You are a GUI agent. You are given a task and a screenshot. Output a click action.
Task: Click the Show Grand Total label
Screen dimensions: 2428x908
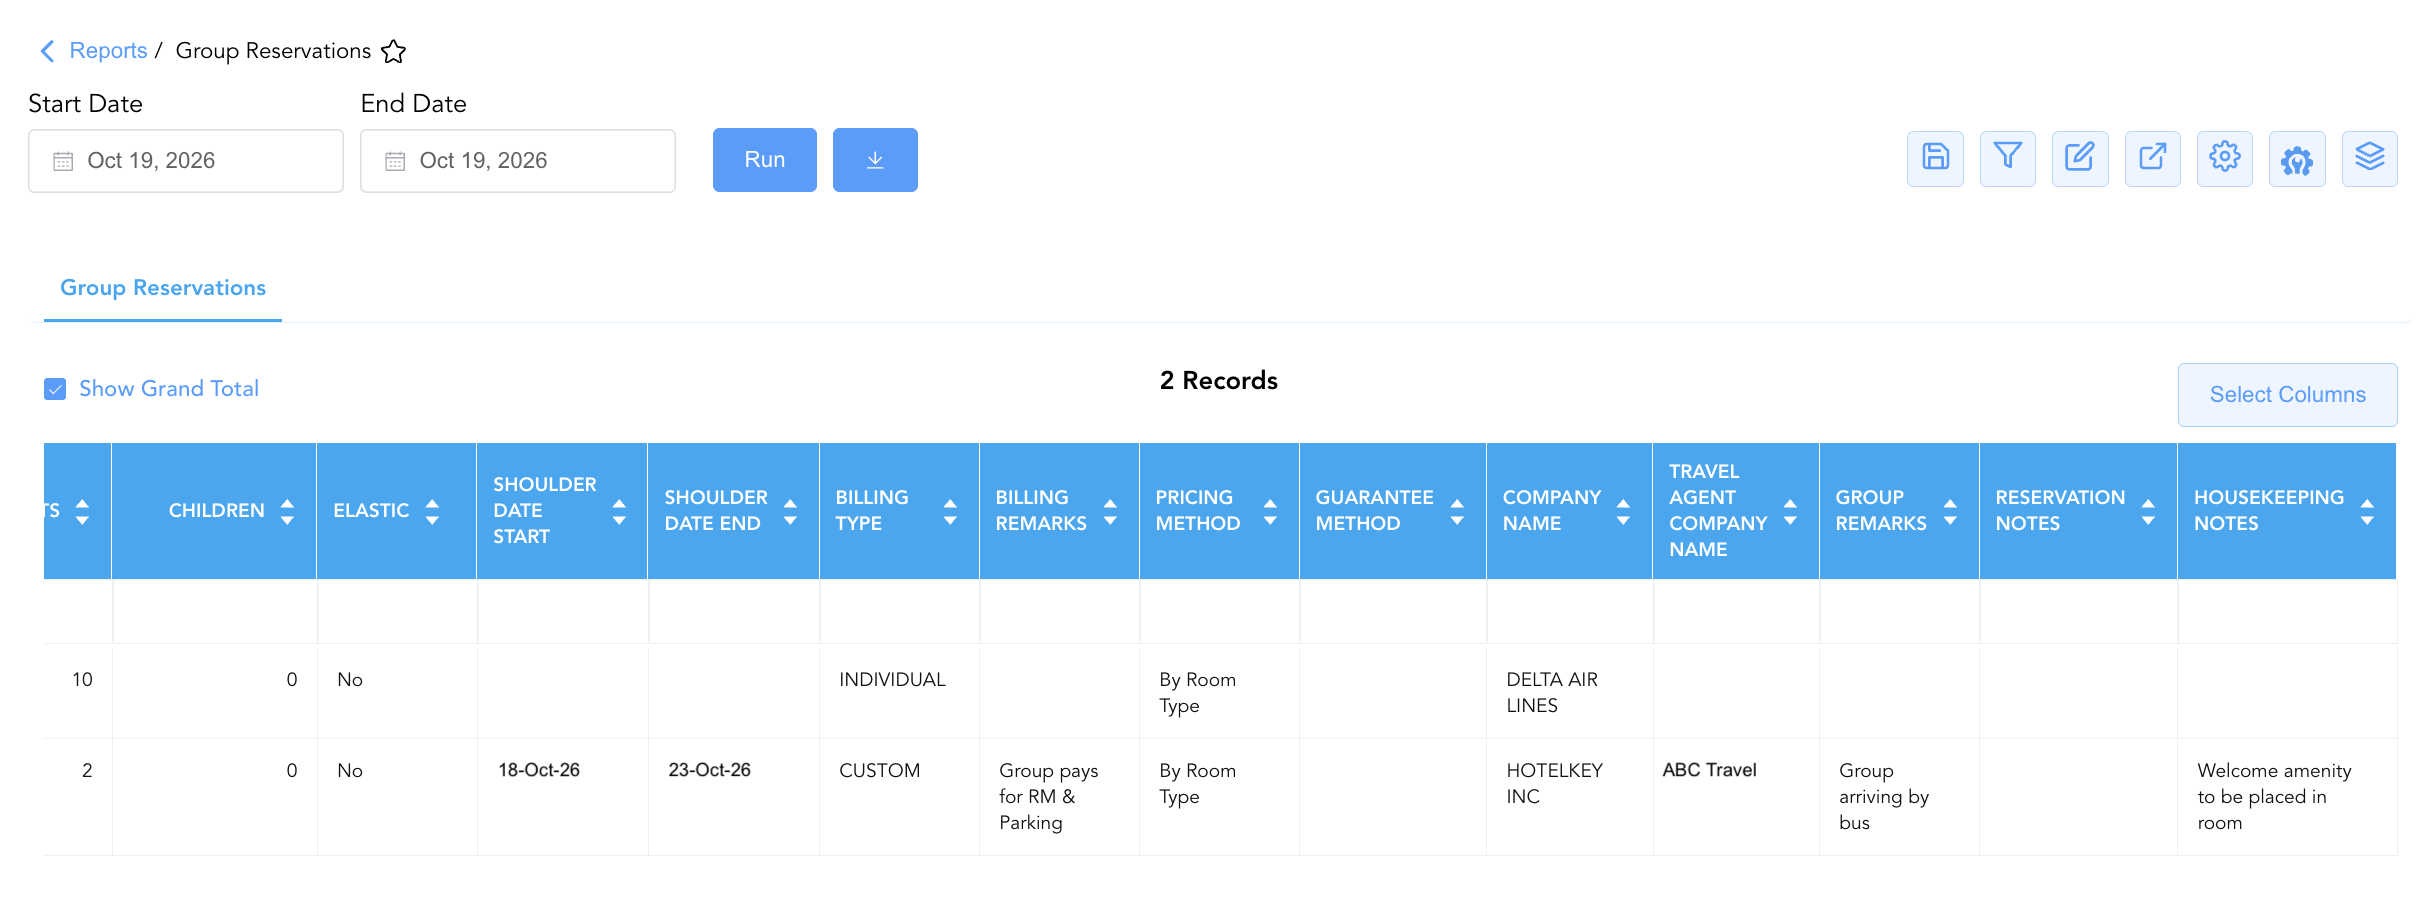(x=169, y=389)
